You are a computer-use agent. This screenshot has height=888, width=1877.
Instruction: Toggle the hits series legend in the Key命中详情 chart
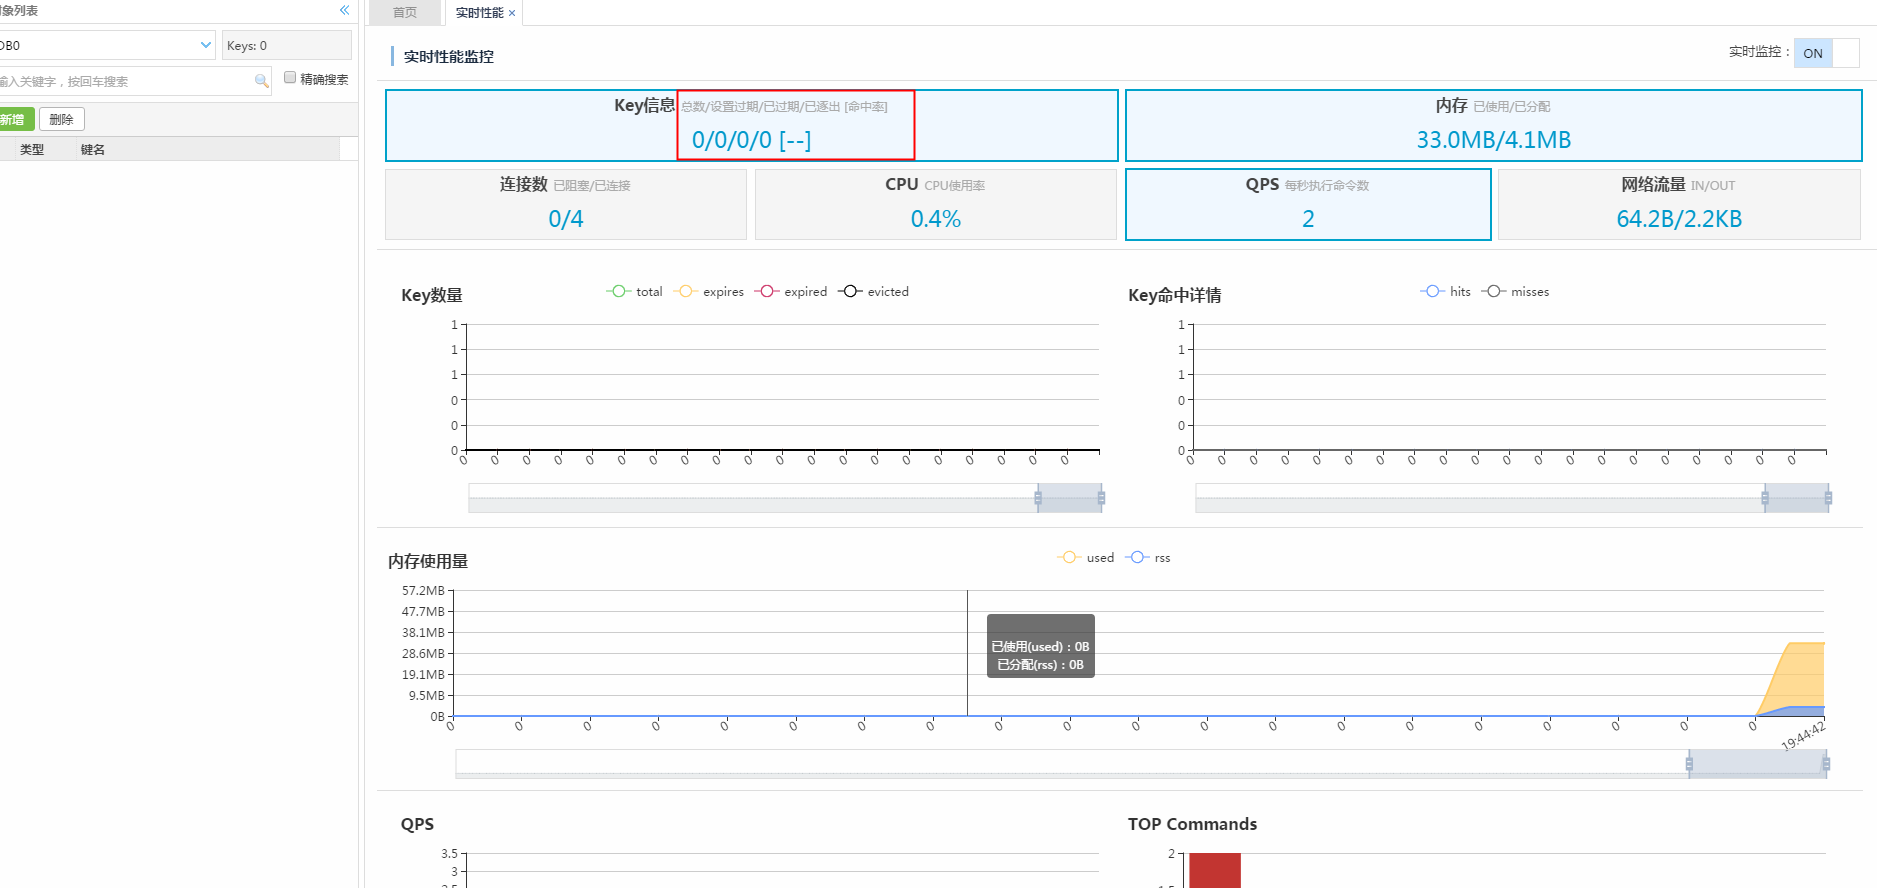pos(1446,291)
